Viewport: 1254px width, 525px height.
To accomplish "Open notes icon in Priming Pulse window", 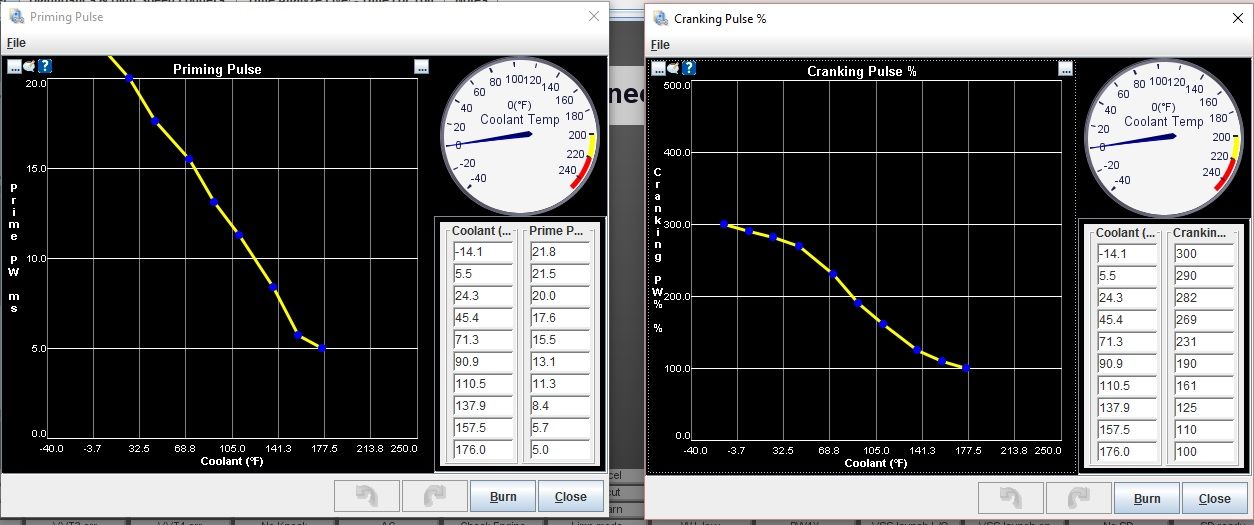I will click(x=29, y=66).
